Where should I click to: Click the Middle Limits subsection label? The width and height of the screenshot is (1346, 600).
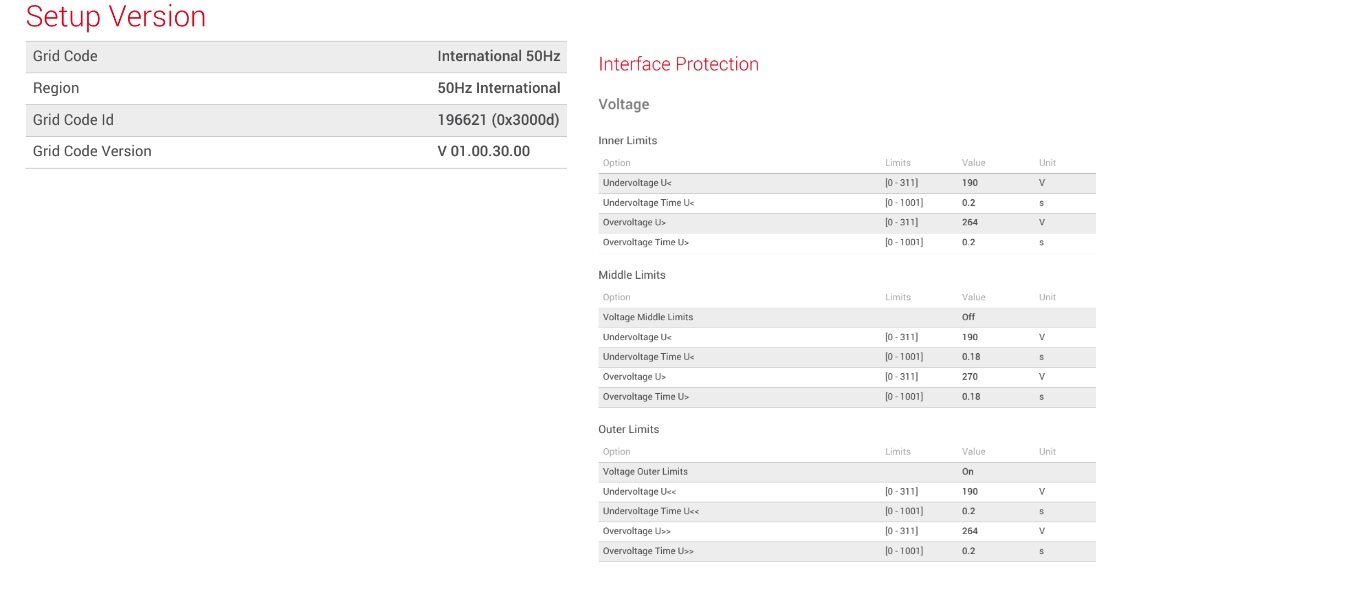[631, 275]
